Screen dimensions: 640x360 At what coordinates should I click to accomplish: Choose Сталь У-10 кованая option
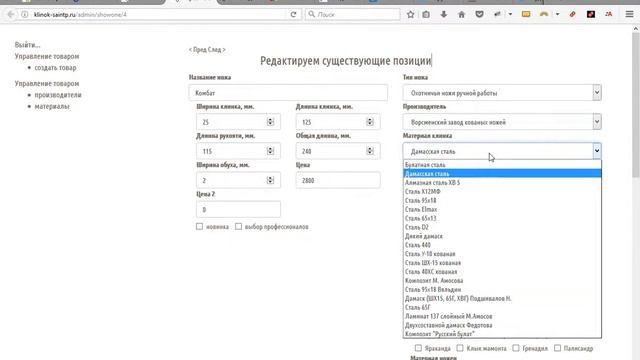coord(502,254)
